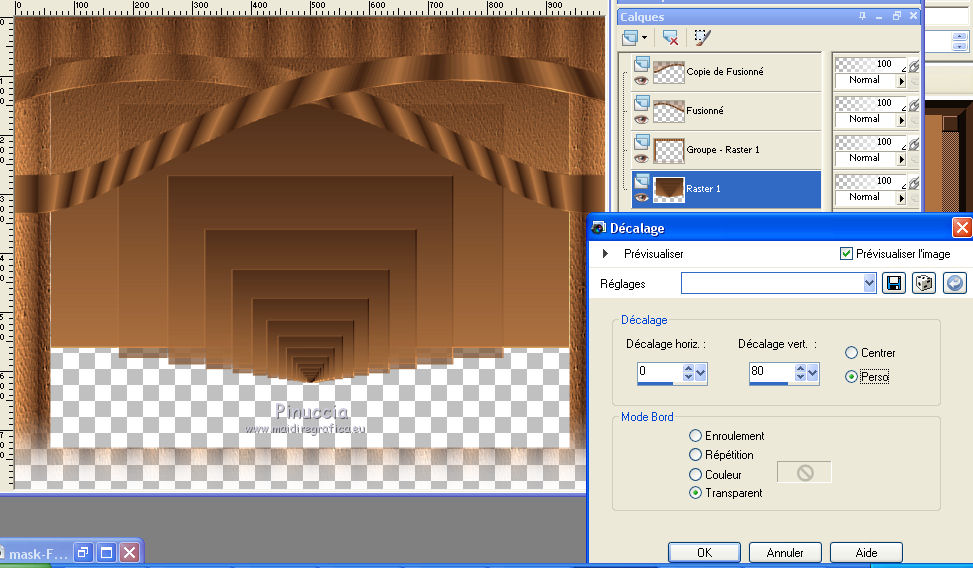Hide the Groupe - Raster 1 layer via eye
Image resolution: width=973 pixels, height=568 pixels.
641,158
